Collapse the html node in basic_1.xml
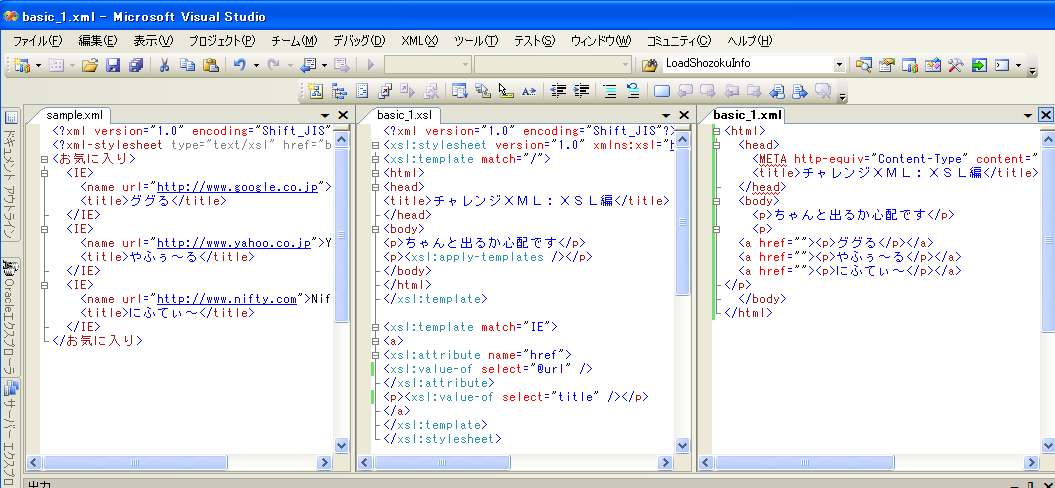 coord(717,131)
